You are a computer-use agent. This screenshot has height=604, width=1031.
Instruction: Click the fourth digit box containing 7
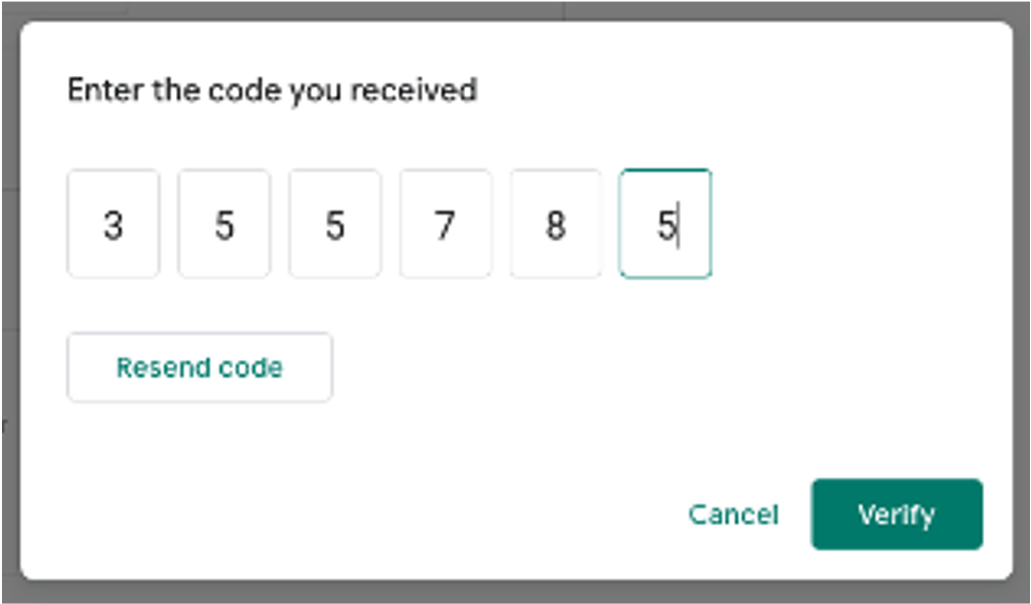pyautogui.click(x=445, y=224)
